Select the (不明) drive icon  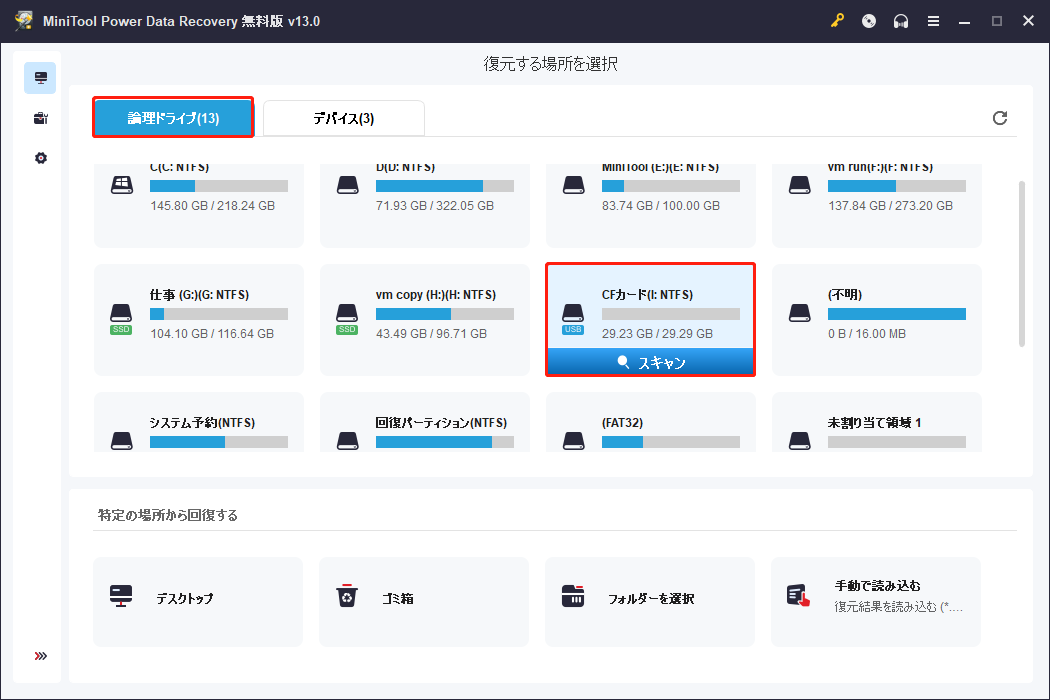pyautogui.click(x=800, y=313)
